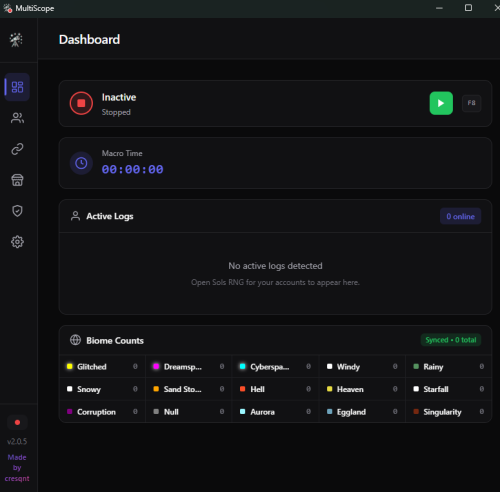
Task: Open the Dashboard grid icon in sidebar
Action: pyautogui.click(x=17, y=87)
